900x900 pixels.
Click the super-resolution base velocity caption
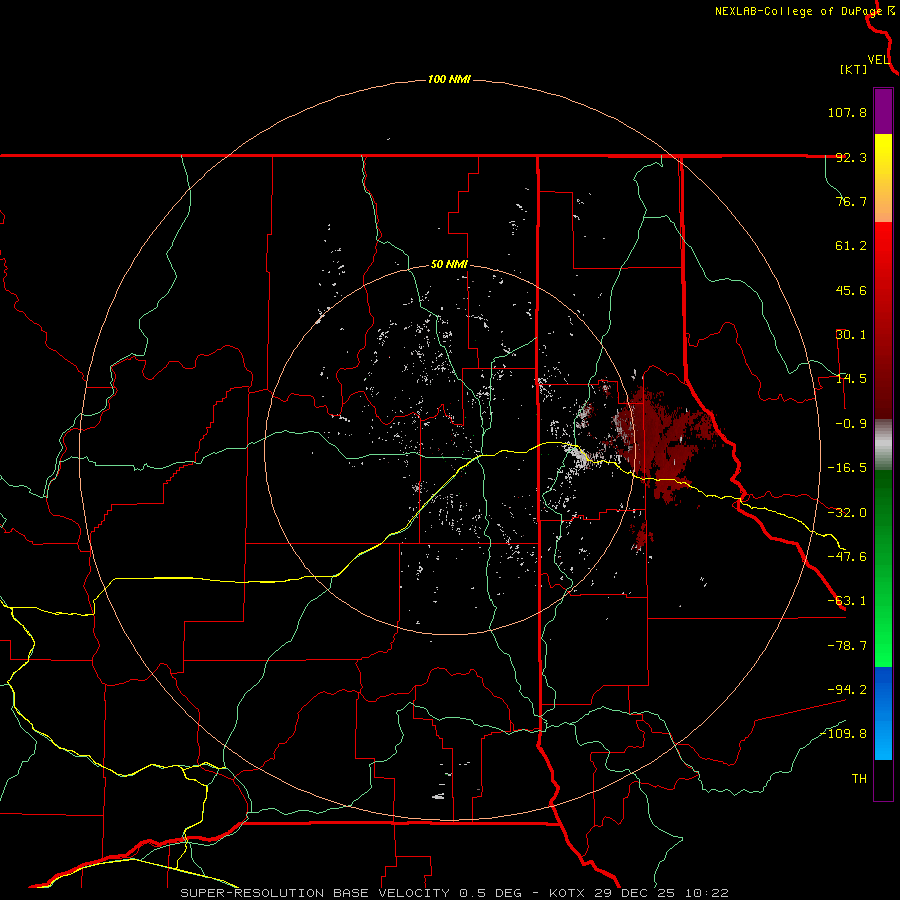(454, 893)
